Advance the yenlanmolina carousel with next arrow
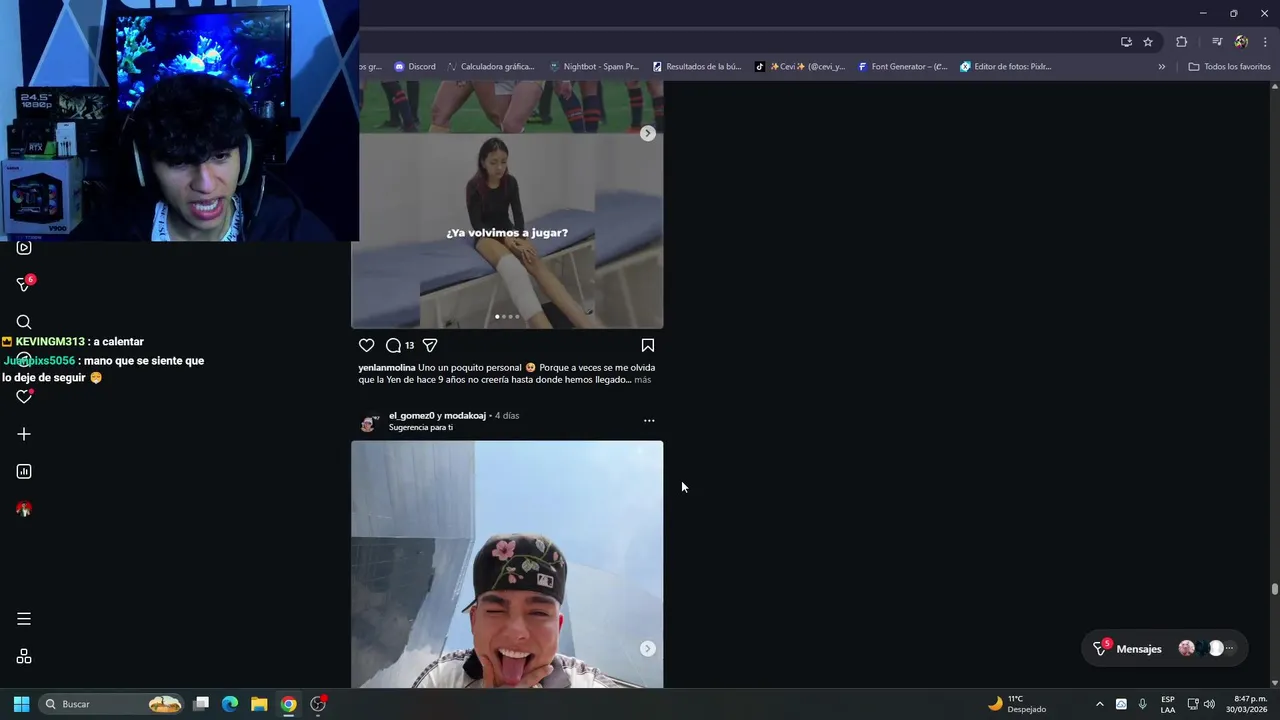Viewport: 1280px width, 720px height. pyautogui.click(x=648, y=133)
